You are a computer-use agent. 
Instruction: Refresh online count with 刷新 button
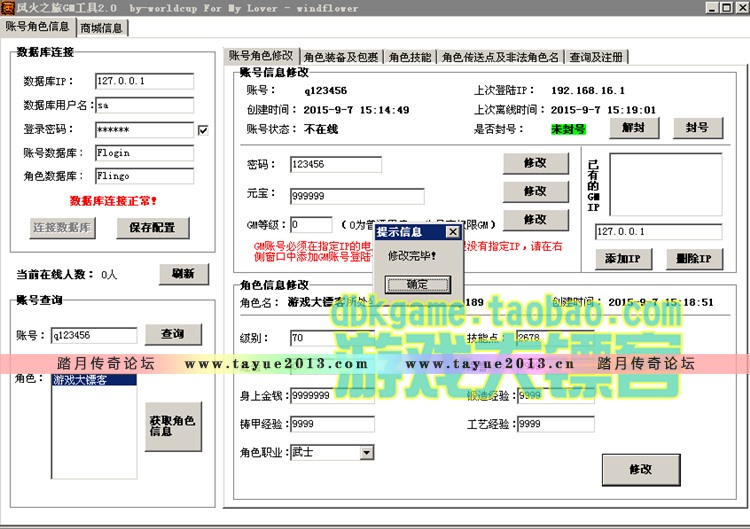tap(184, 274)
